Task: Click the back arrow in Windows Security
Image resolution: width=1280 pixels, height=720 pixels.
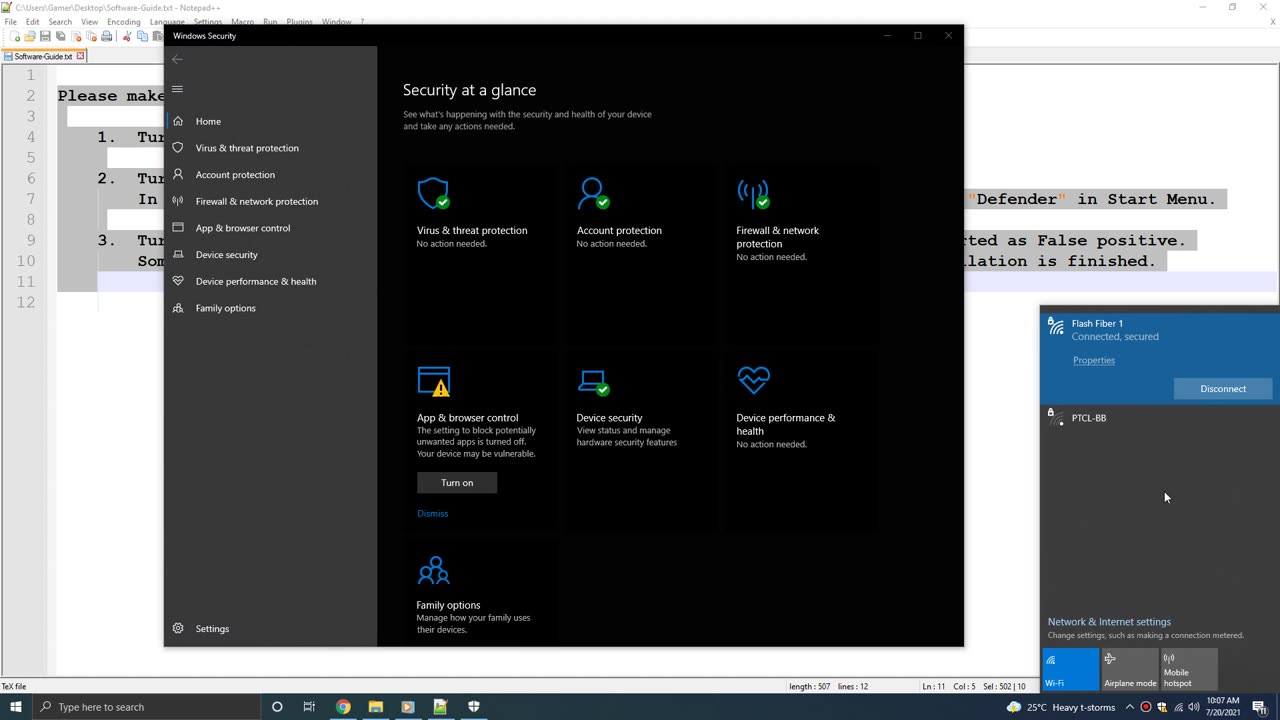Action: tap(177, 59)
